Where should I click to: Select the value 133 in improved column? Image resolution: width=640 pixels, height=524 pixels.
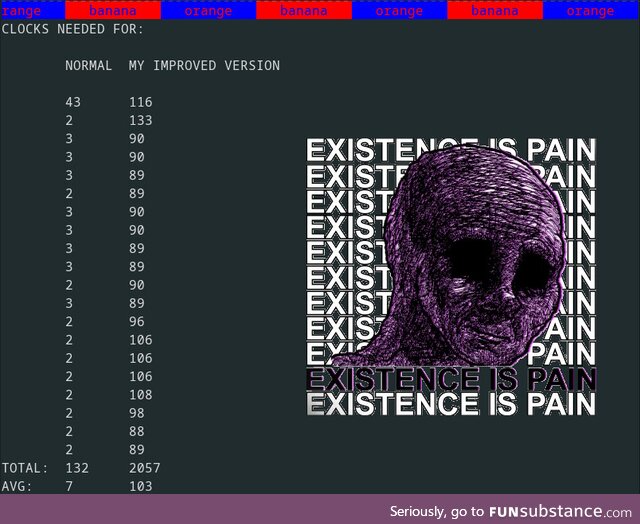140,120
